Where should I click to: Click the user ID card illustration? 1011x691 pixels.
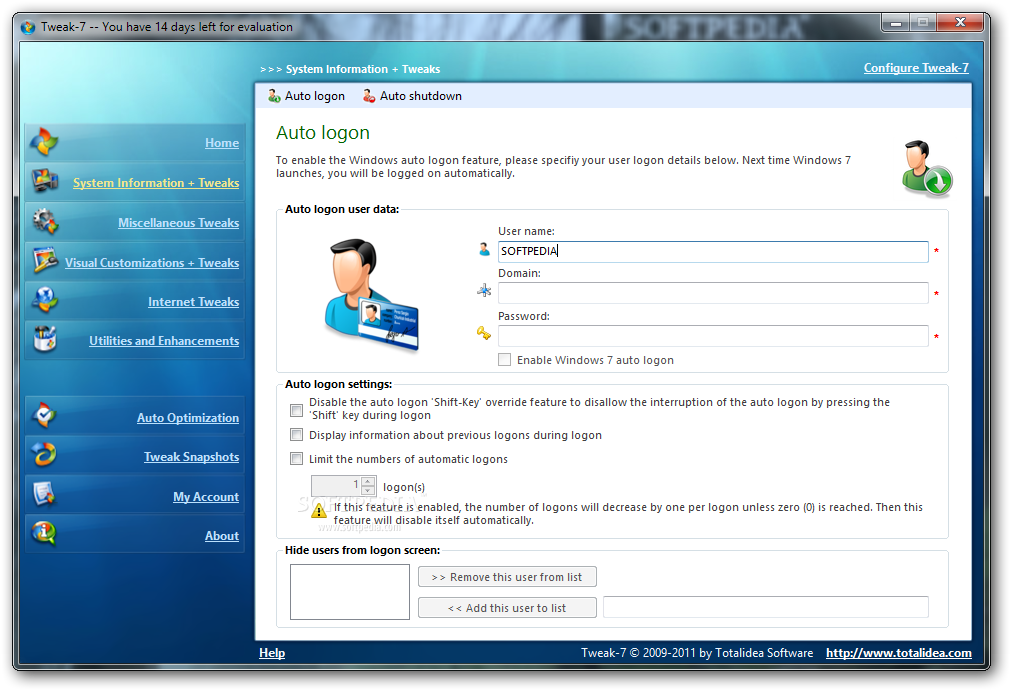[371, 295]
